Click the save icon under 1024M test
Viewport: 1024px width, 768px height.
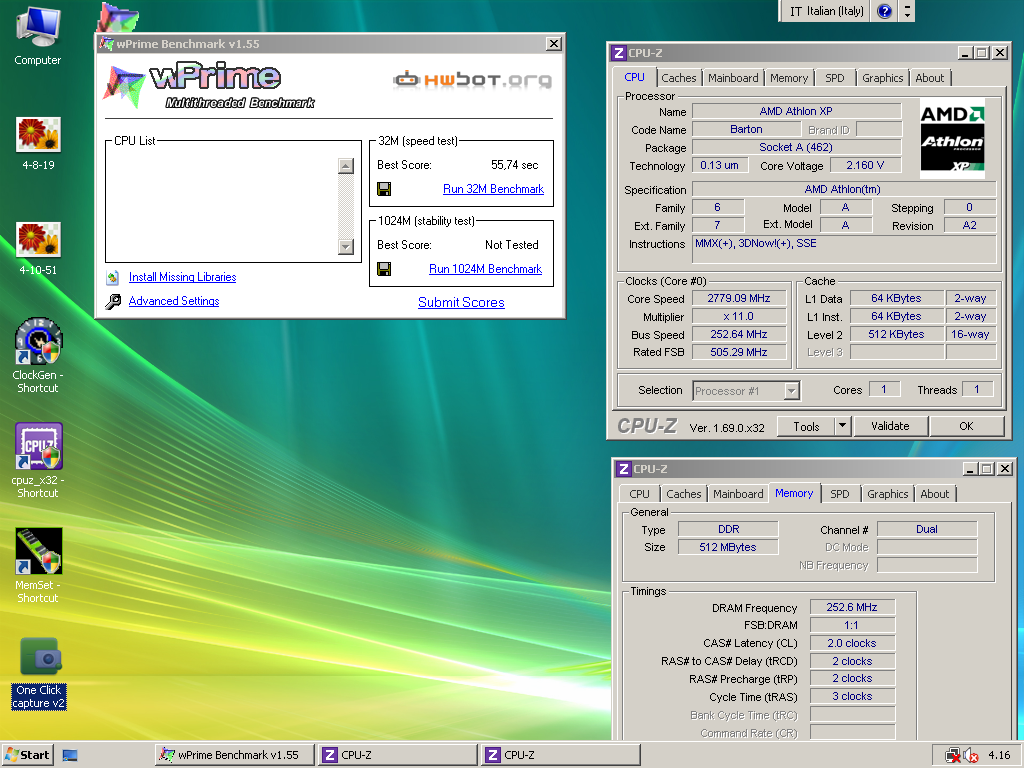point(384,269)
